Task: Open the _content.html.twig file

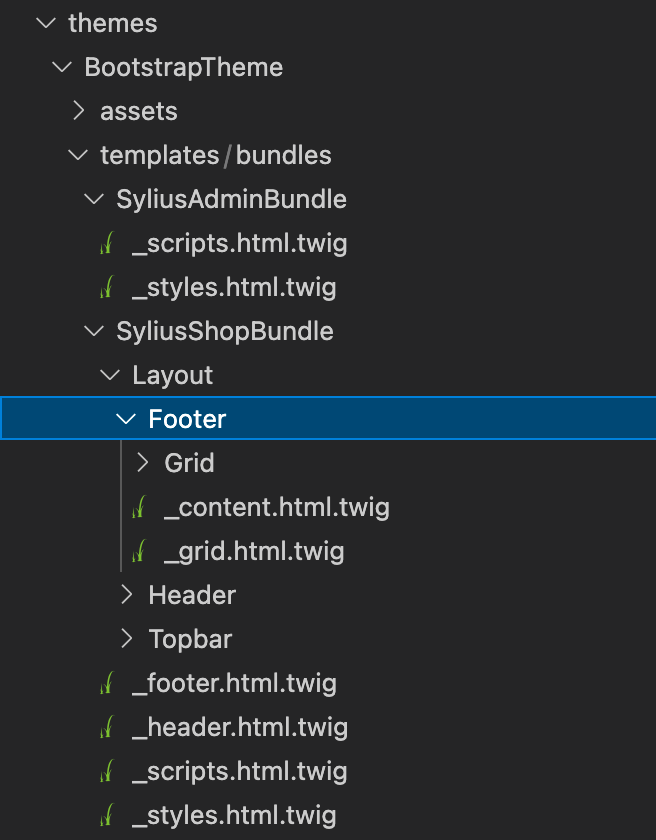Action: click(277, 506)
